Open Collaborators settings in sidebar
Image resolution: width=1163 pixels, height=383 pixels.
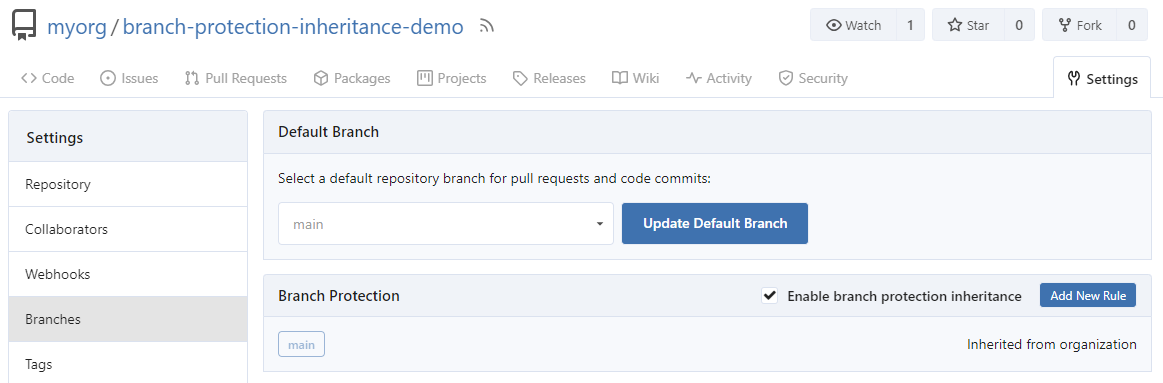tap(128, 229)
